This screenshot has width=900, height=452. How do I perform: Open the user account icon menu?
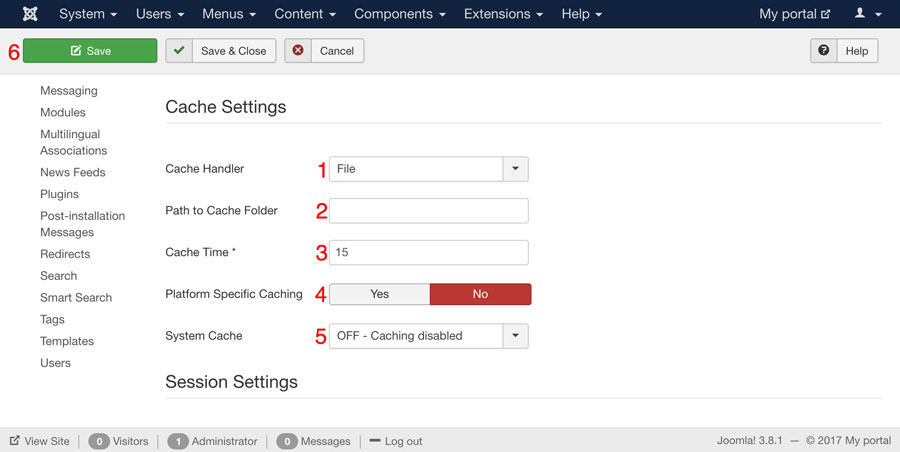click(x=866, y=14)
